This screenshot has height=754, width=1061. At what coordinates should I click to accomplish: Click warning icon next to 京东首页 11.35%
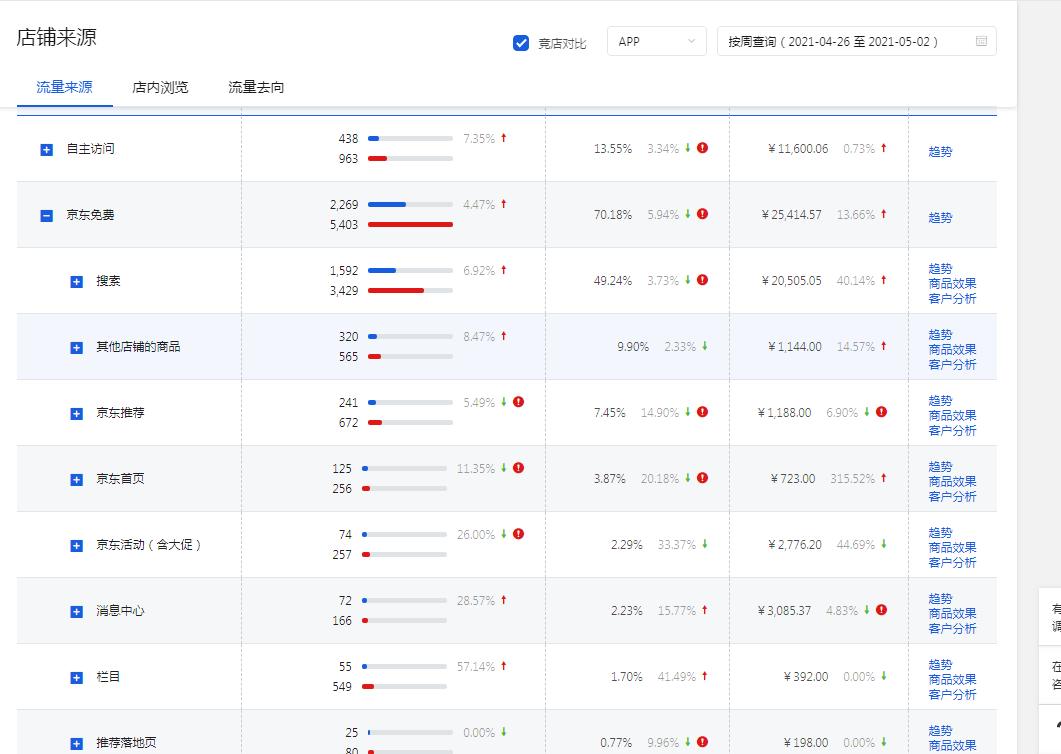click(x=518, y=468)
